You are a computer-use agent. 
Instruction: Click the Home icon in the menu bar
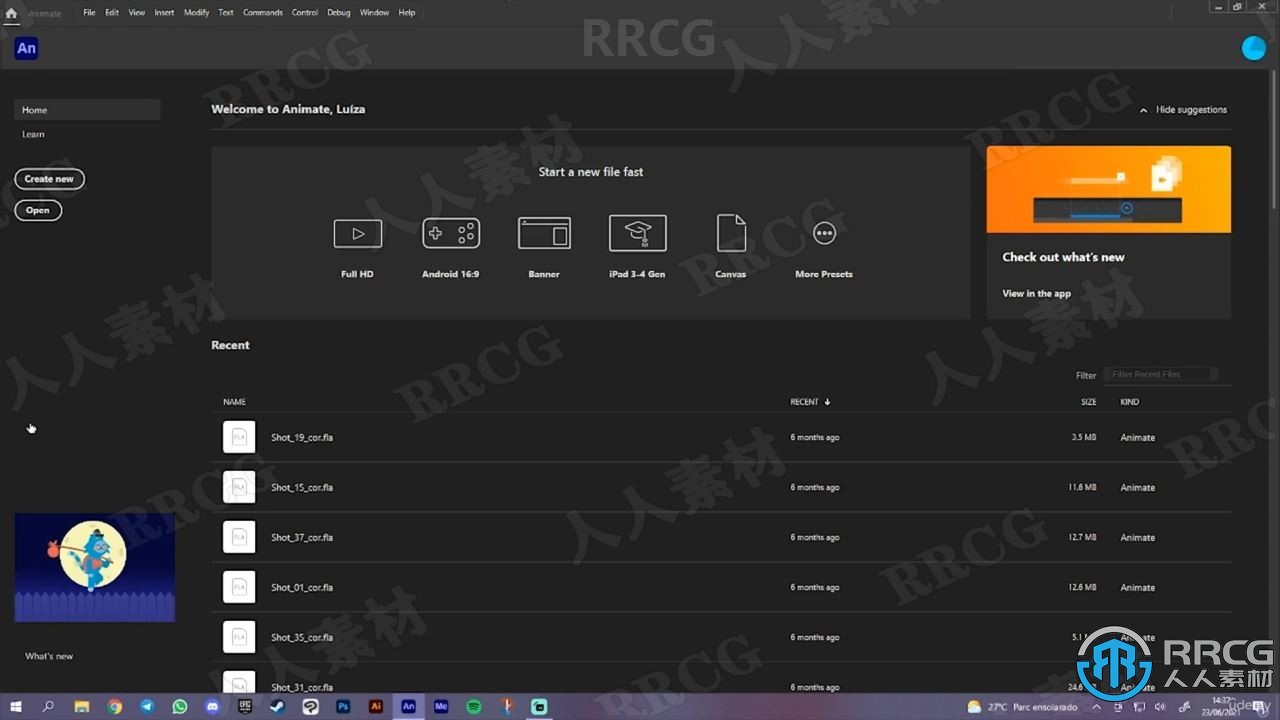(11, 13)
